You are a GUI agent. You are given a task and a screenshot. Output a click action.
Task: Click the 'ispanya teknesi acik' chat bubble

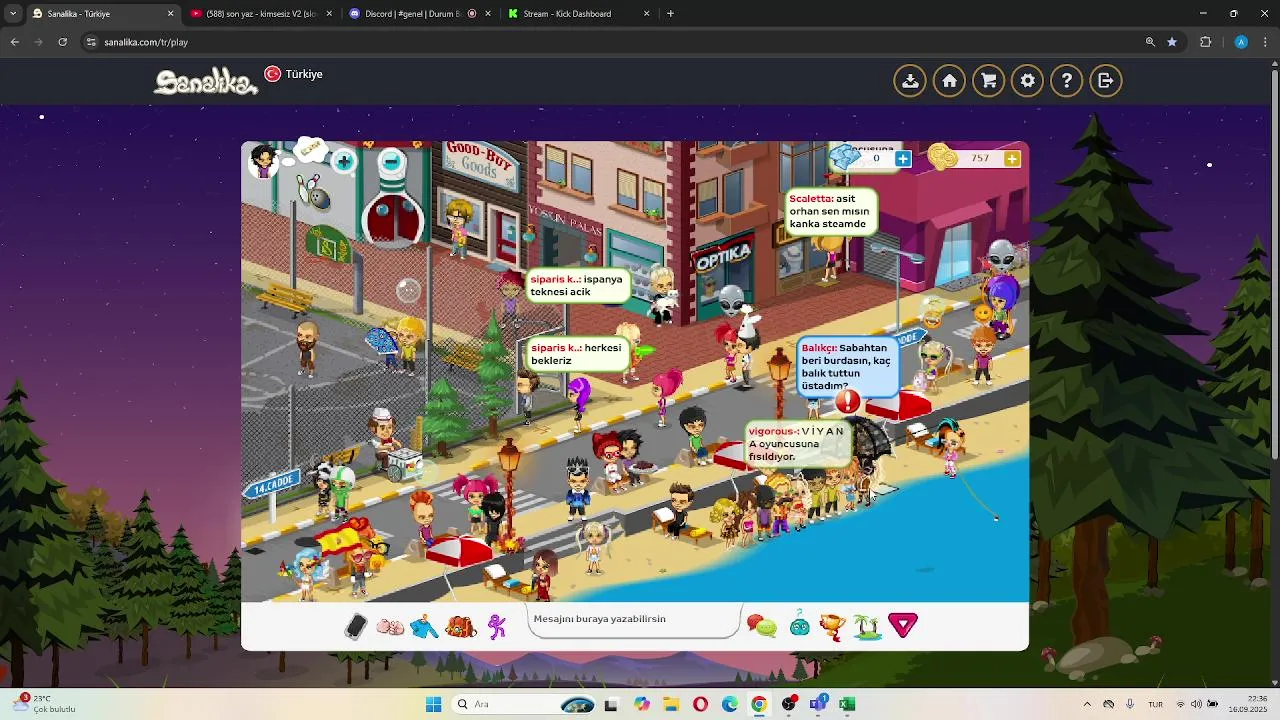578,285
